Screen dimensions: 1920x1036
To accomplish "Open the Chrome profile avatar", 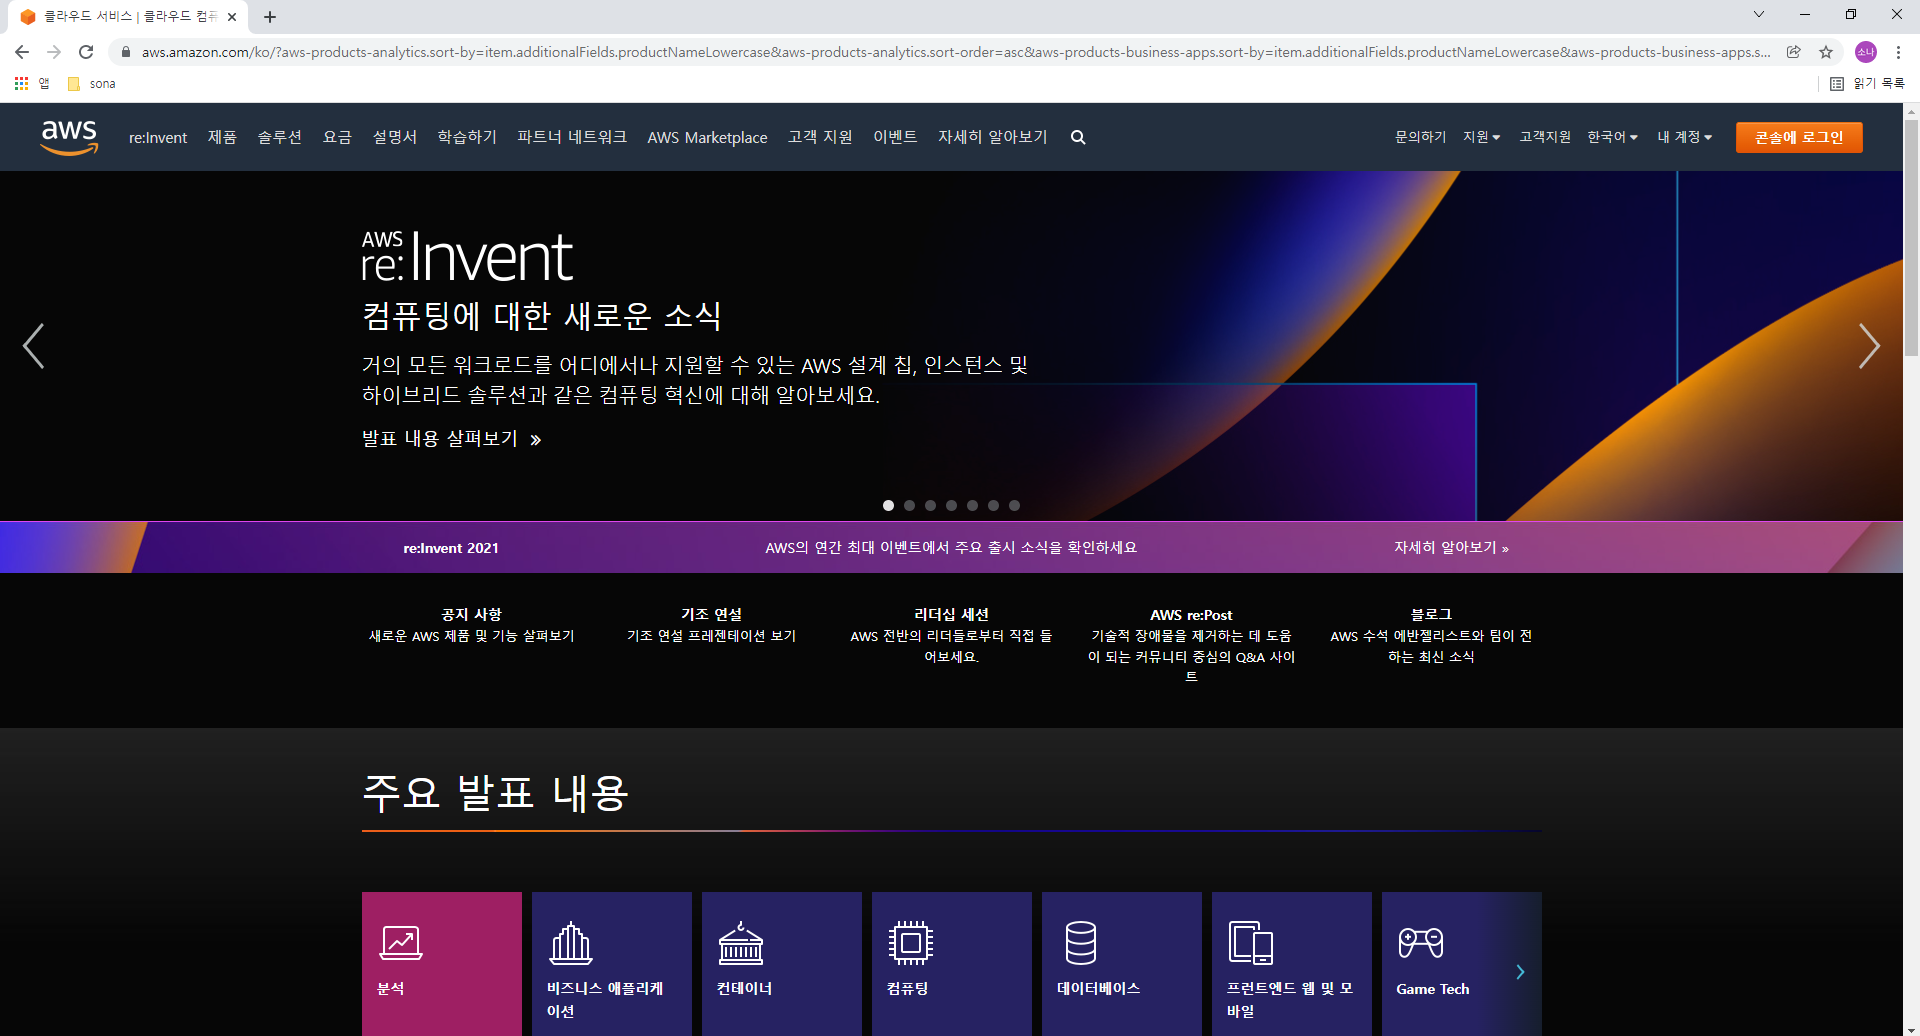I will pos(1866,52).
